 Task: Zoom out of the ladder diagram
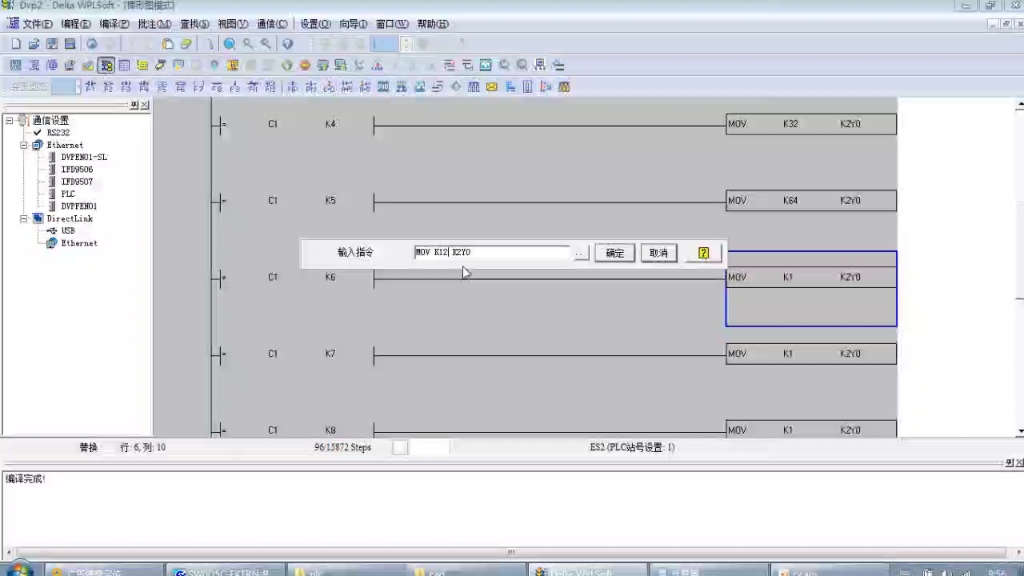264,45
